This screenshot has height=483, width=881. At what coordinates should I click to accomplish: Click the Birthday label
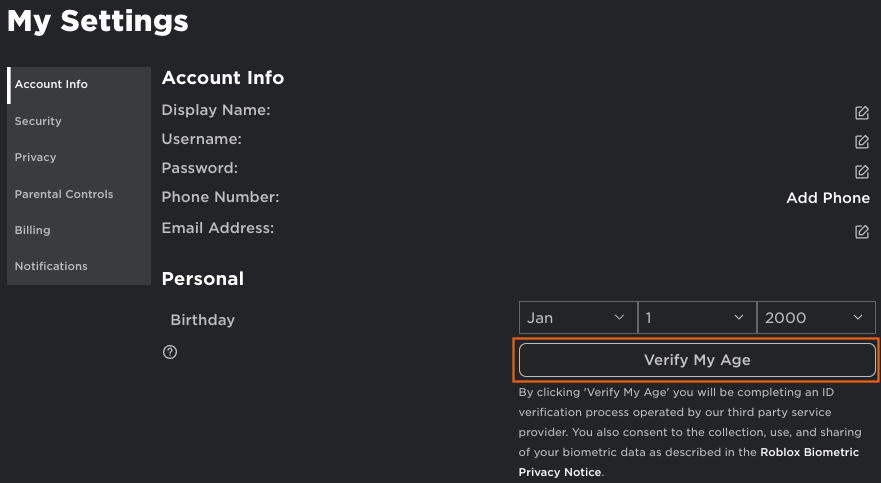[203, 320]
